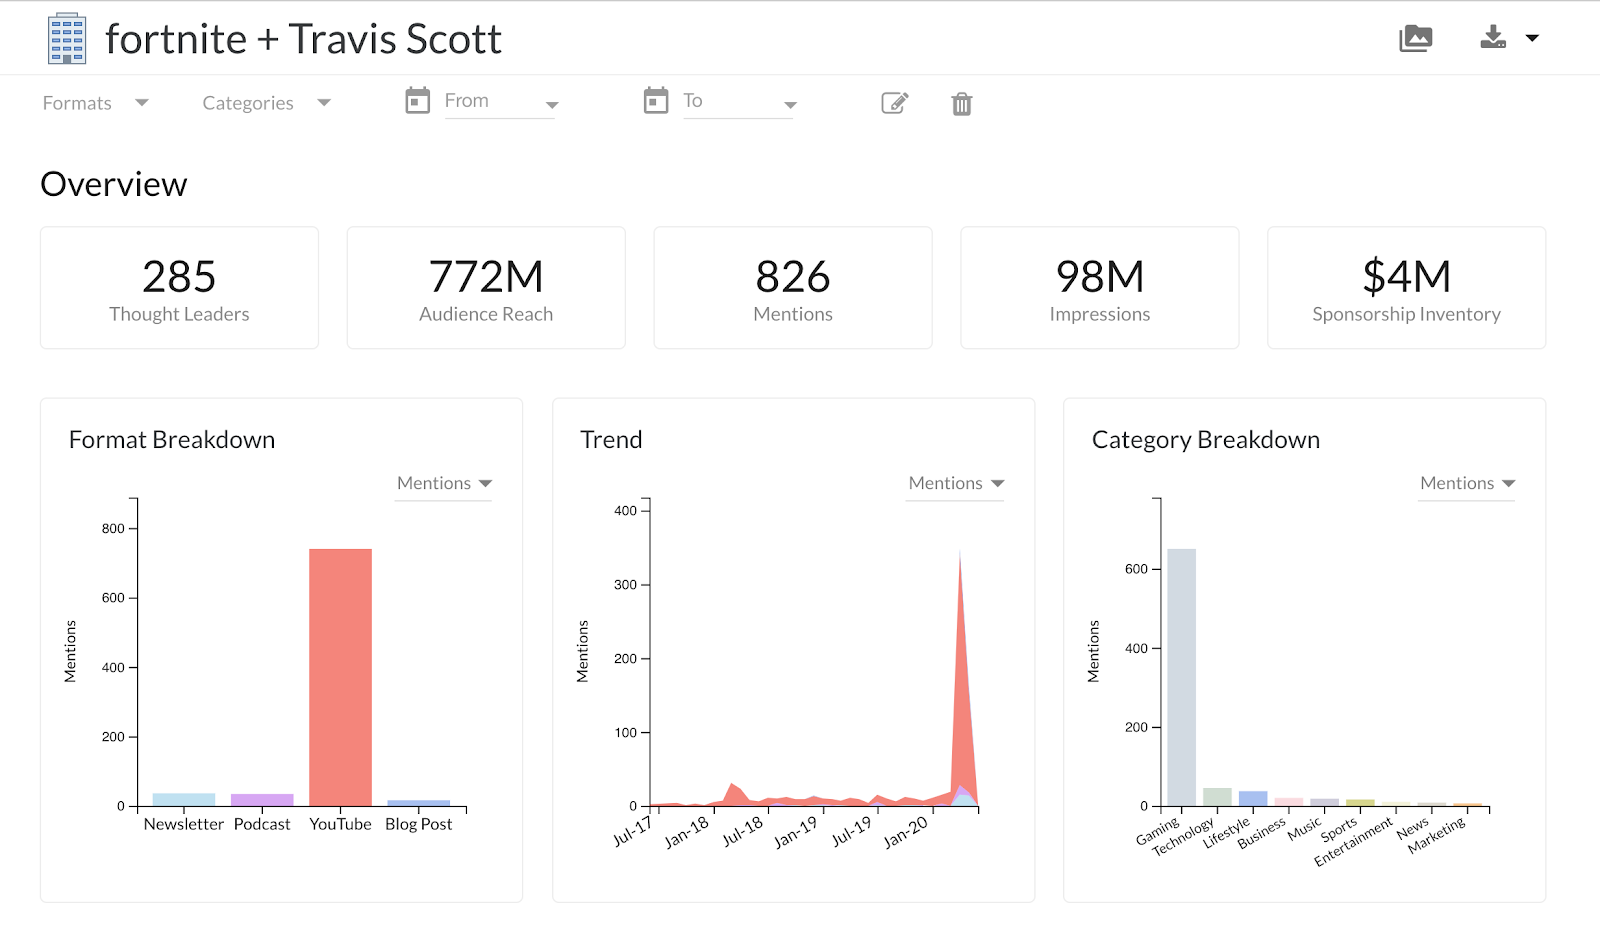Screen dimensions: 1600x925
Task: Open the From date dropdown
Action: pos(552,105)
